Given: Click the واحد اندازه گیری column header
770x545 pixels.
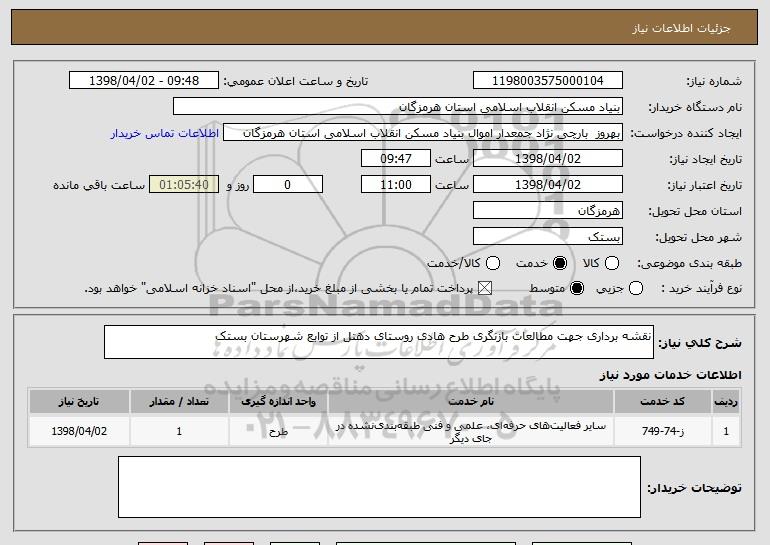Looking at the screenshot, I should (x=278, y=402).
